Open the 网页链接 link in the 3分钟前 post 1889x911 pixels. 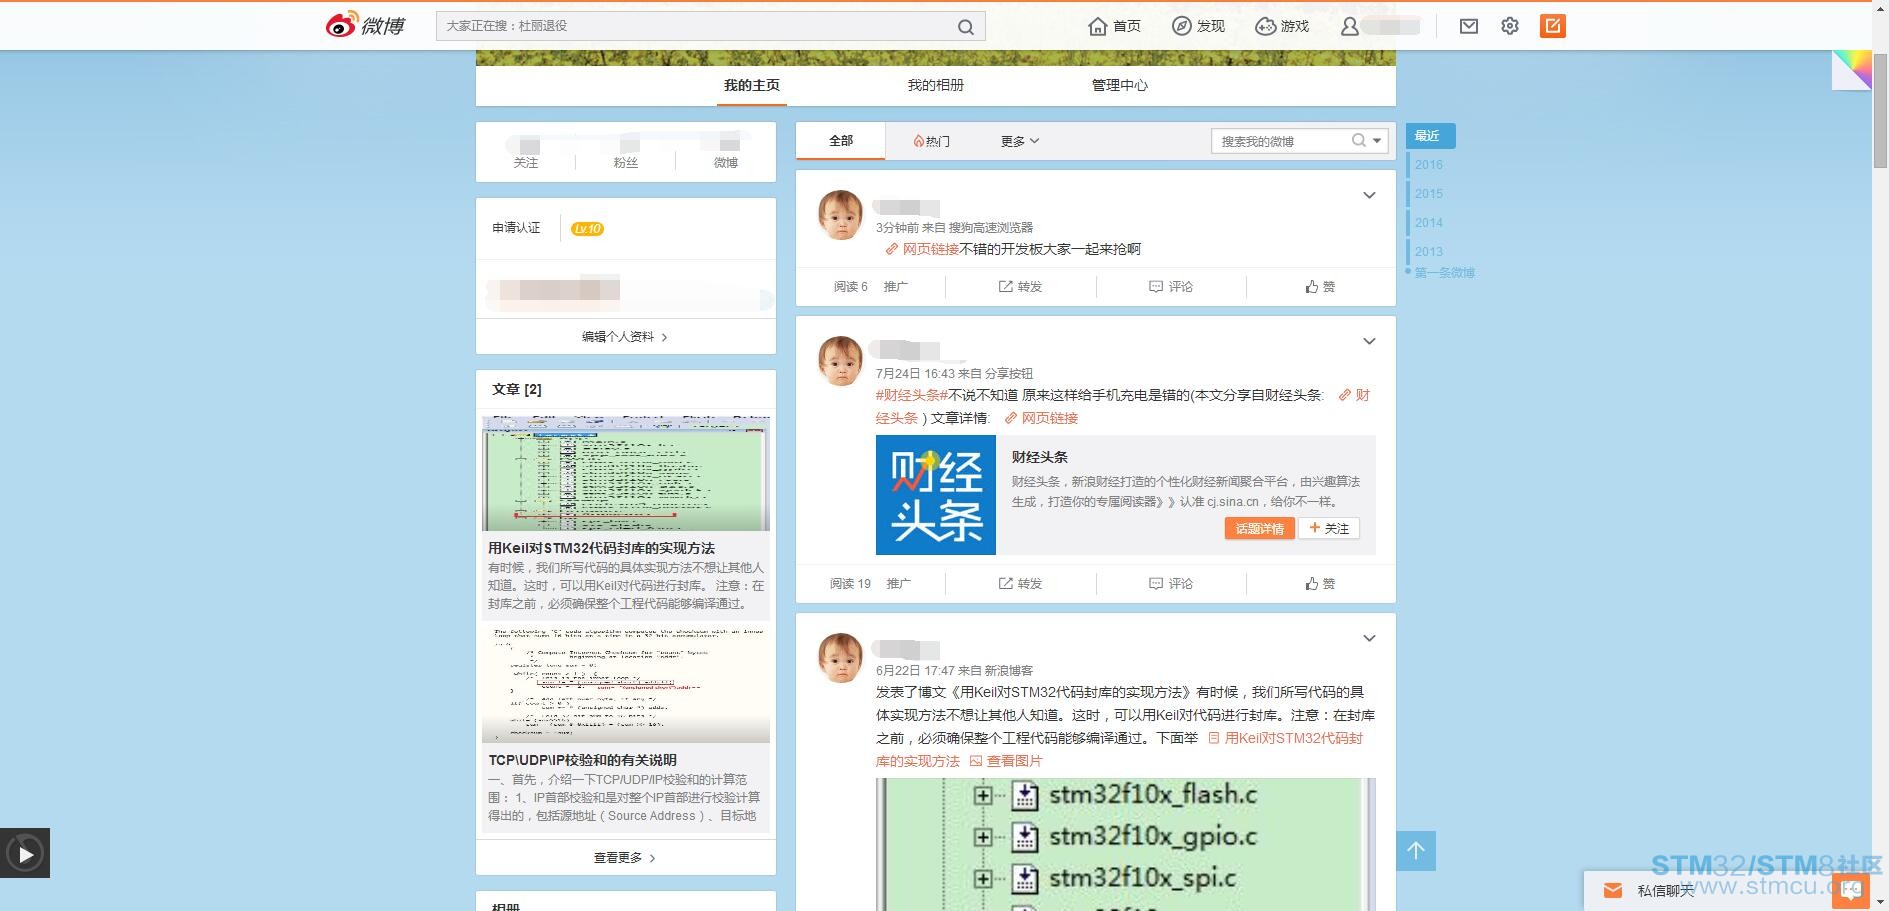click(922, 250)
